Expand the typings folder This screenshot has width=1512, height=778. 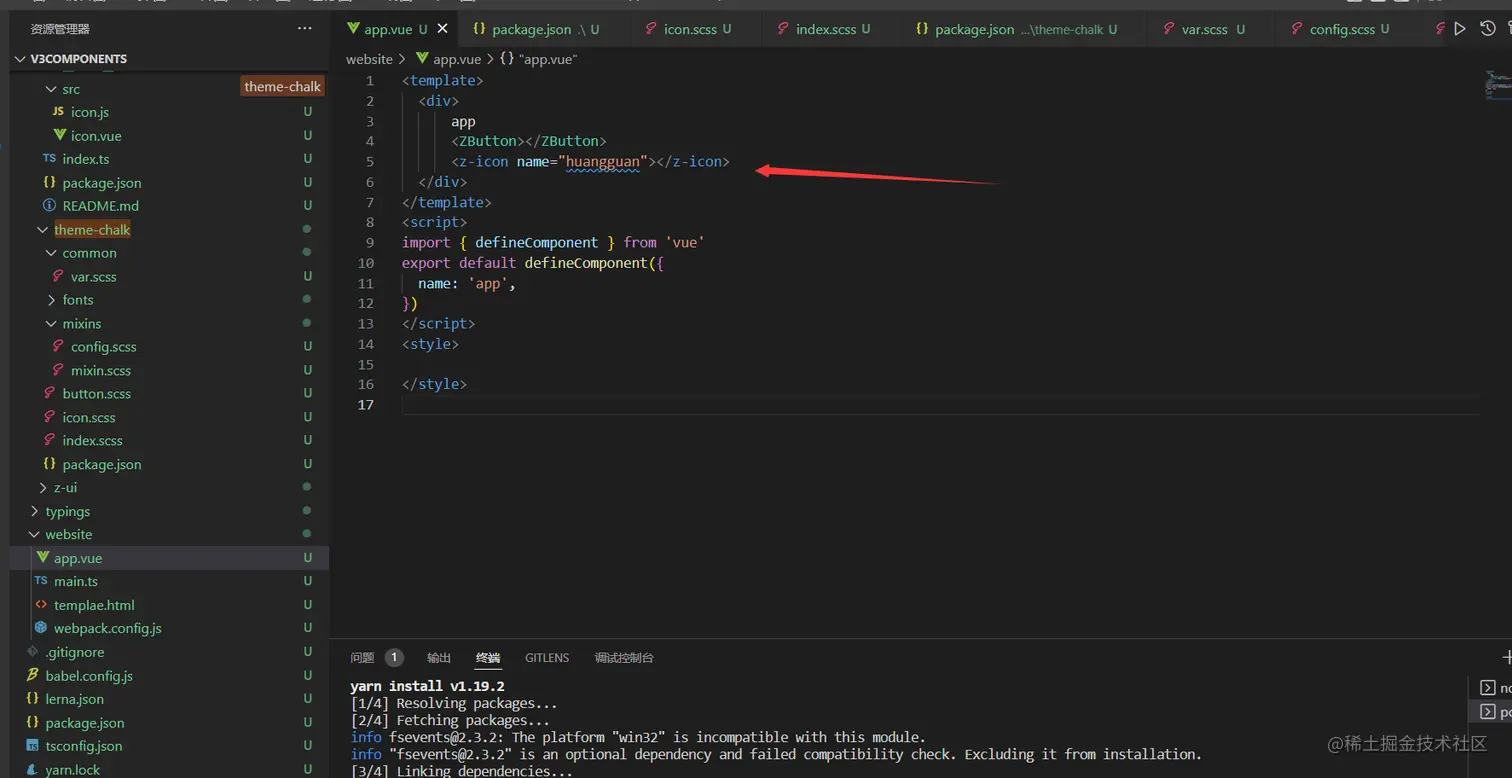35,511
